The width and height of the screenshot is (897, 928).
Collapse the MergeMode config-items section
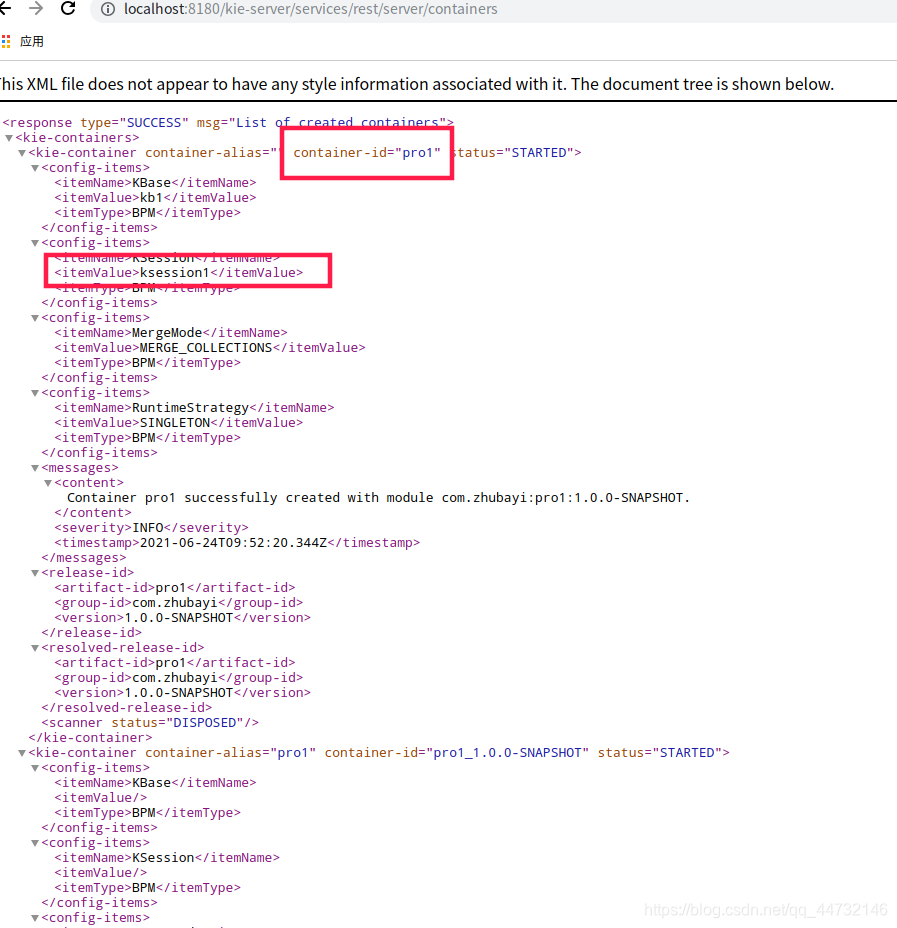34,317
